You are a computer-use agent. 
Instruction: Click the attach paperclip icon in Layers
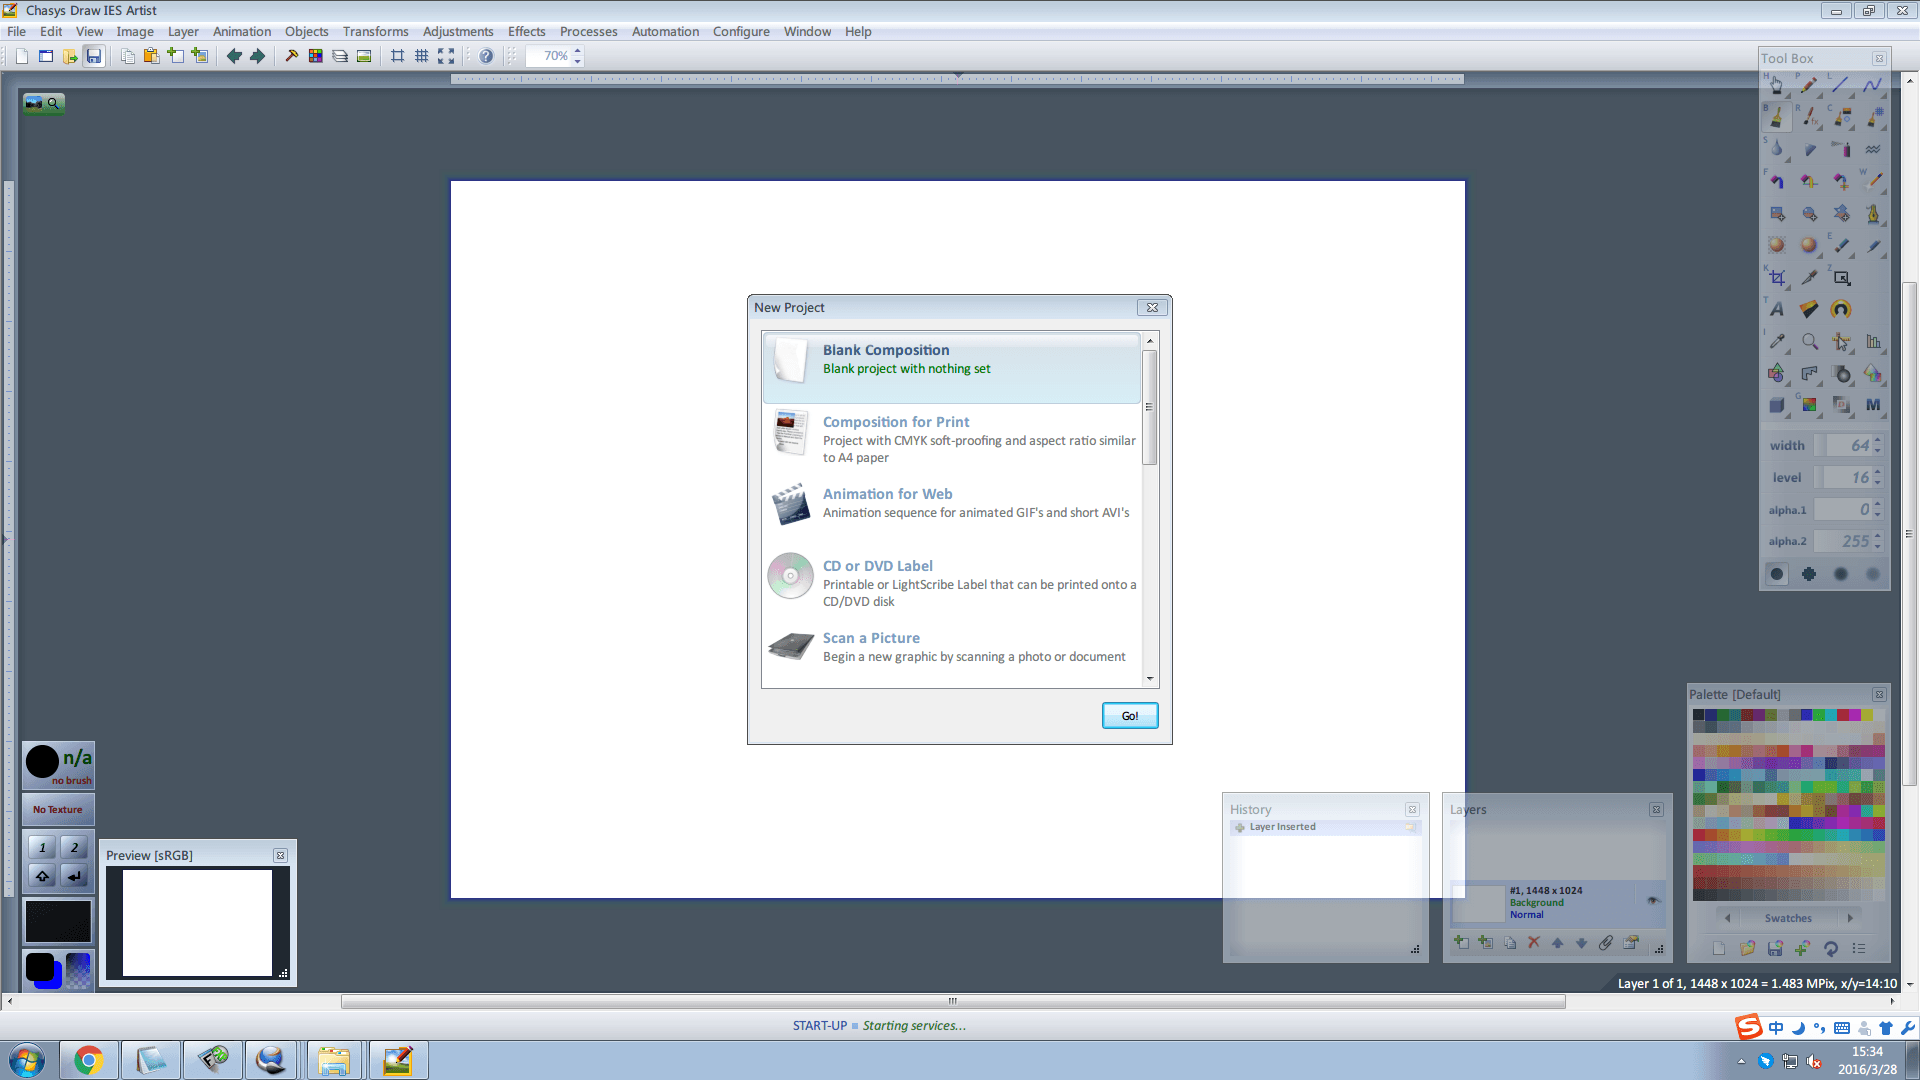(x=1606, y=942)
